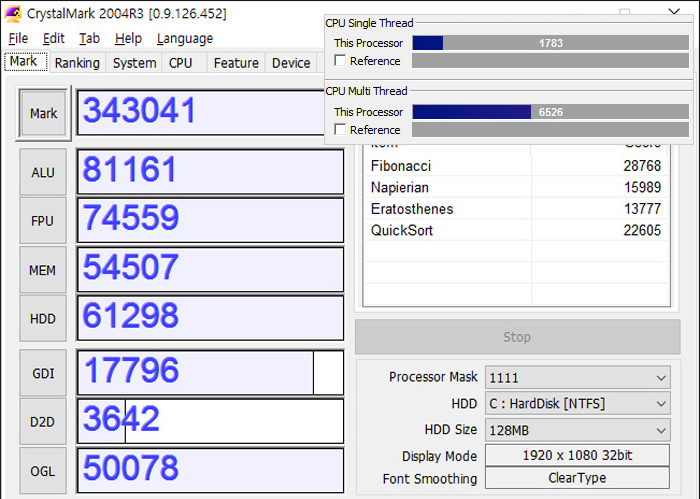
Task: Click the Fibonacci score value 28768
Action: (x=642, y=166)
